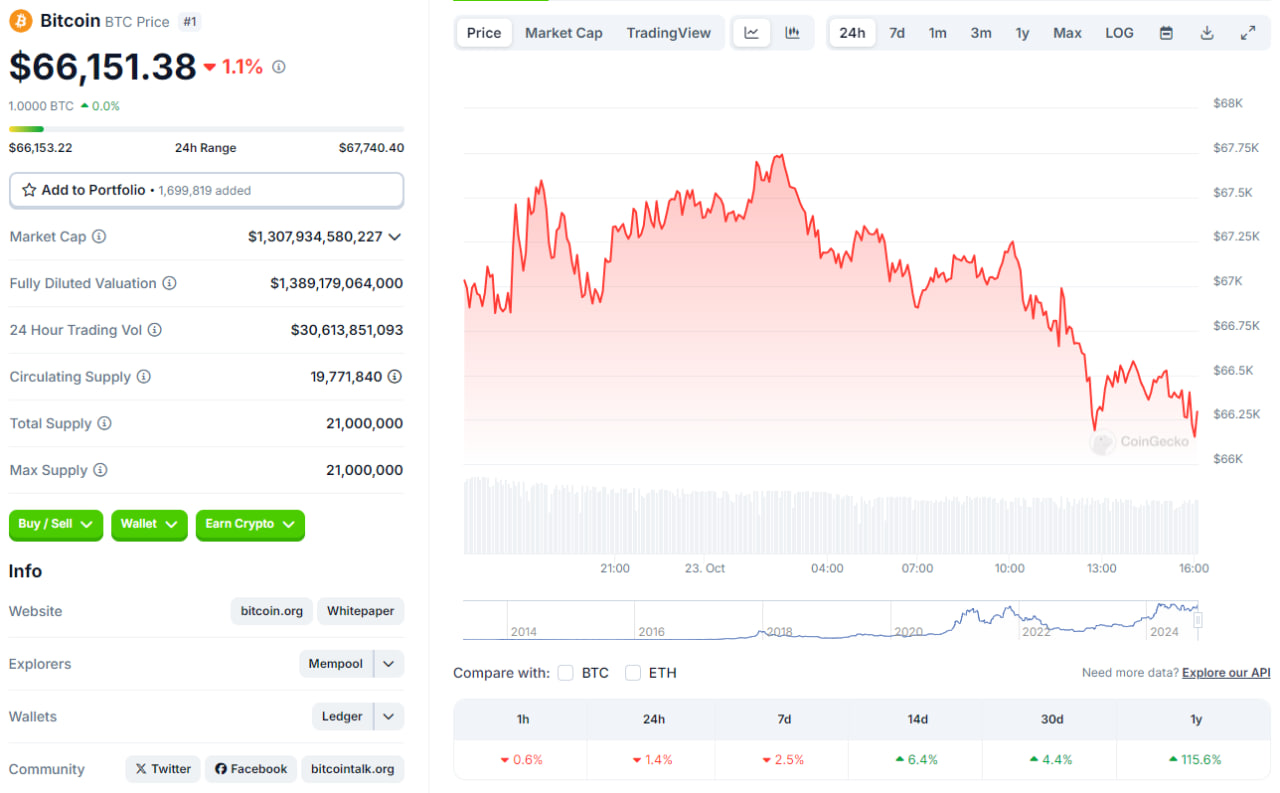Switch to line chart view icon
The height and width of the screenshot is (793, 1280).
pyautogui.click(x=751, y=33)
